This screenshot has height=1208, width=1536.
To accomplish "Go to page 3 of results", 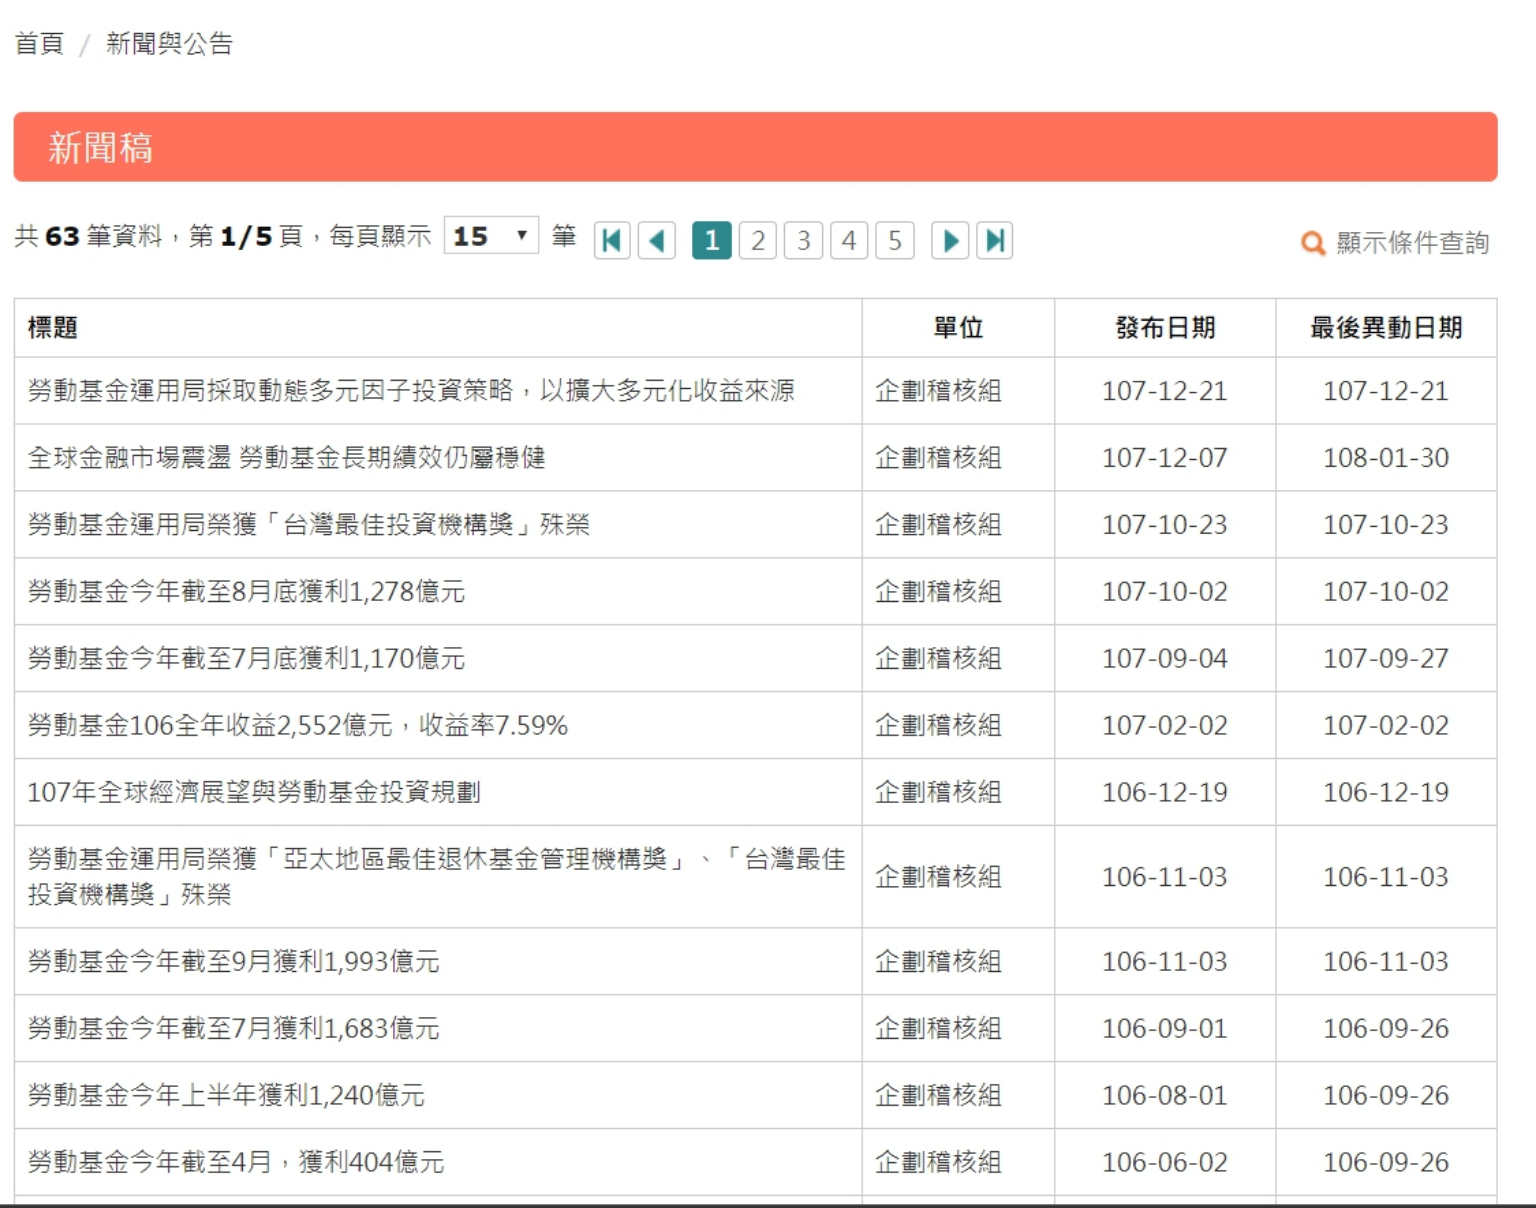I will click(x=803, y=241).
